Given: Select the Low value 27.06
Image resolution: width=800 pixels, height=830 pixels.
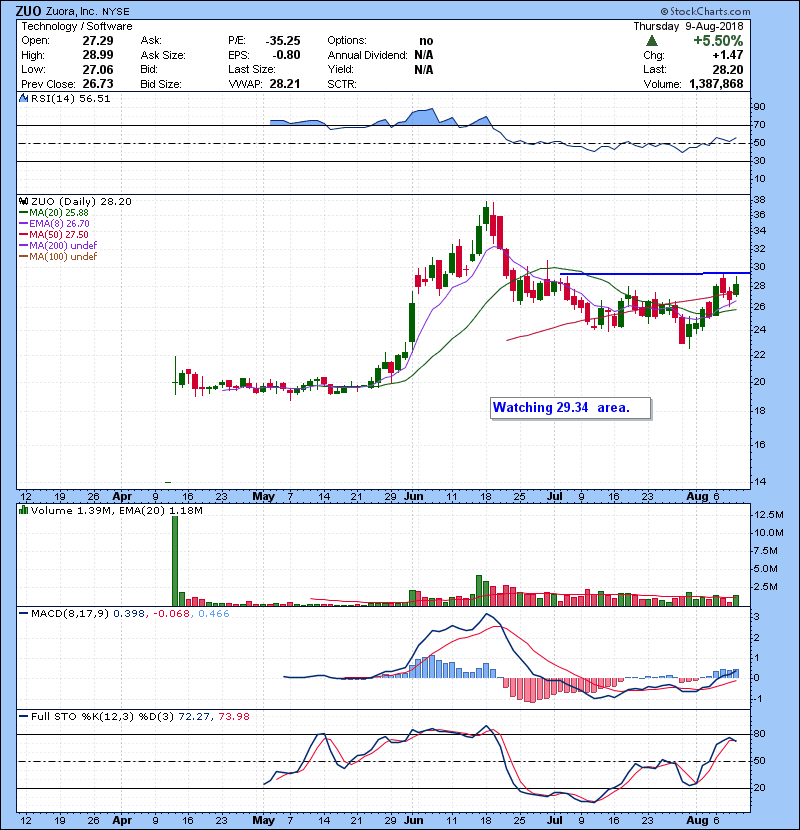Looking at the screenshot, I should (98, 69).
